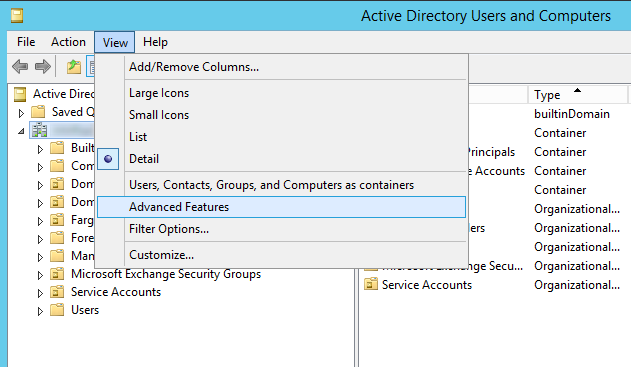
Task: Select Microsoft Exchange Security Groups in the tree
Action: (166, 274)
